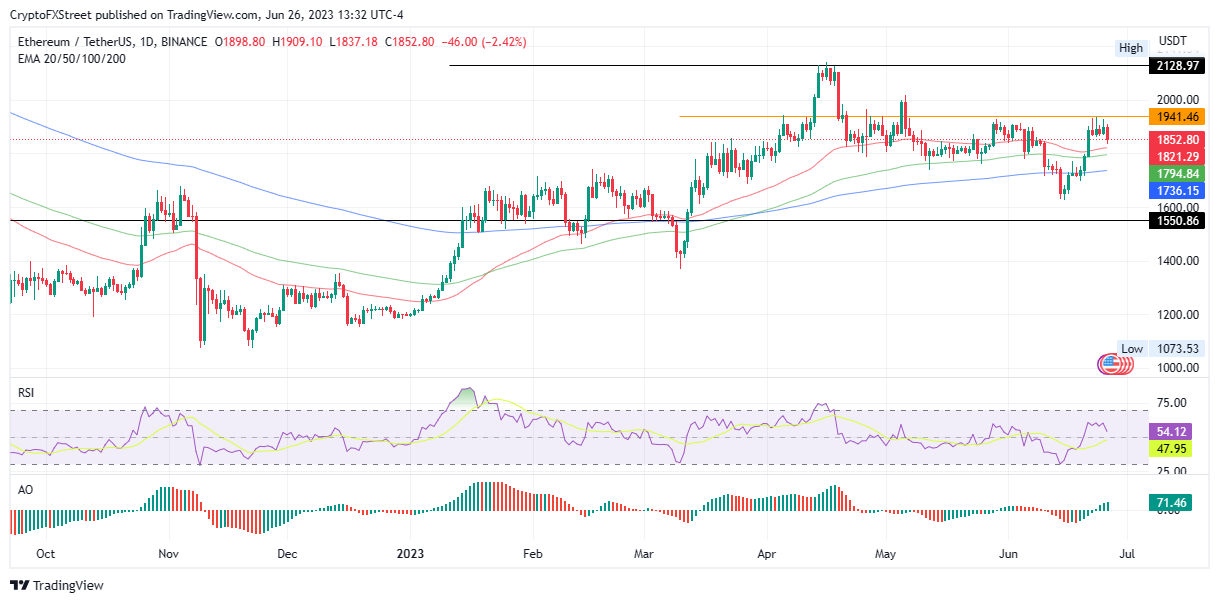
Task: Click the red 1852.80 current price tag
Action: click(x=1177, y=141)
